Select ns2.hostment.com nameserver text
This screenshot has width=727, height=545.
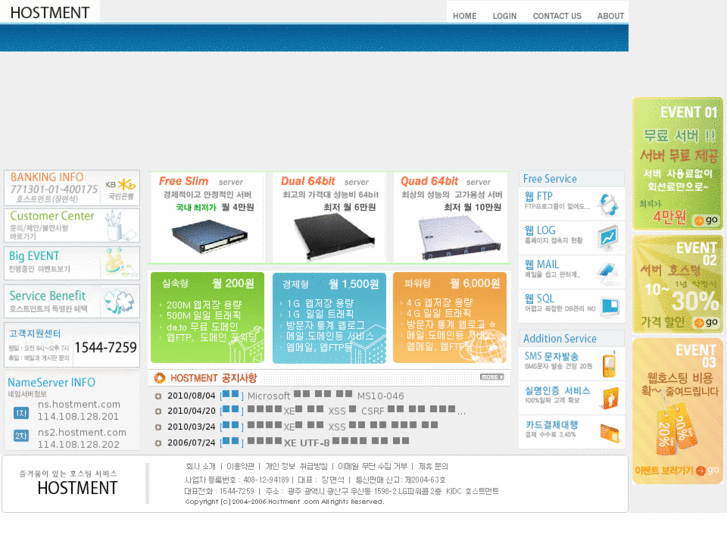coord(82,432)
